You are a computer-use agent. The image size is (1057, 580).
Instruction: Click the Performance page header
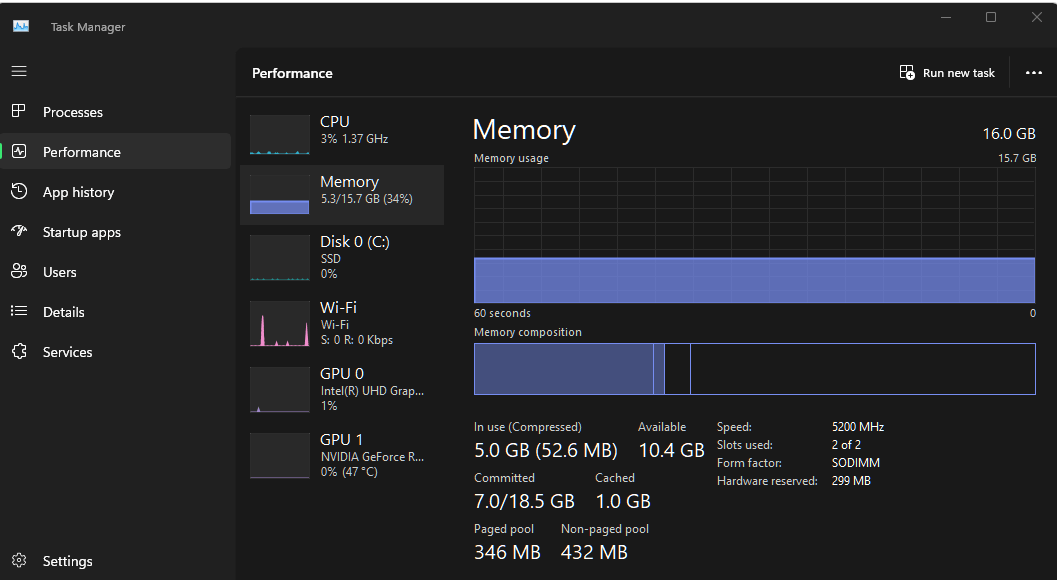point(292,73)
